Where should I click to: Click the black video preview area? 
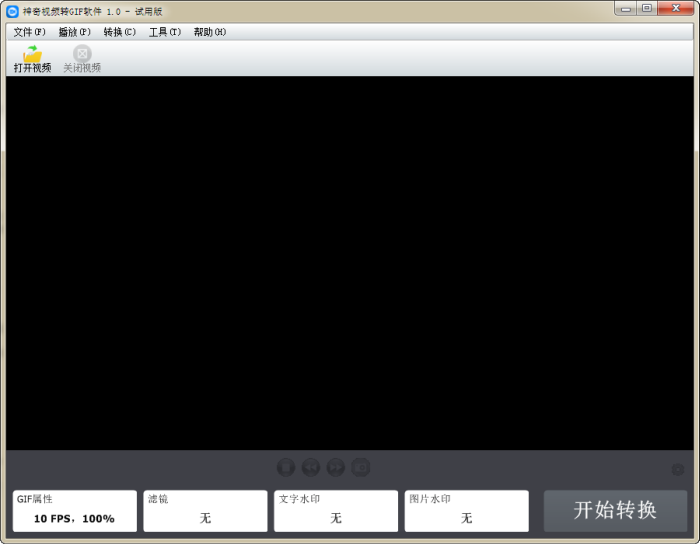coord(350,263)
